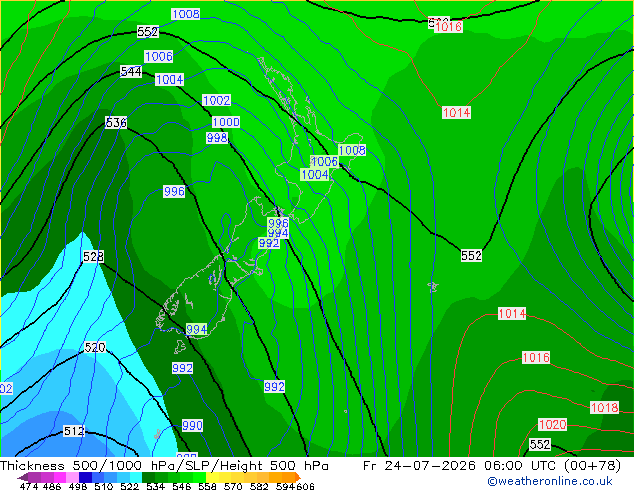Click the legend value 570
This screenshot has width=634, height=490.
click(233, 486)
